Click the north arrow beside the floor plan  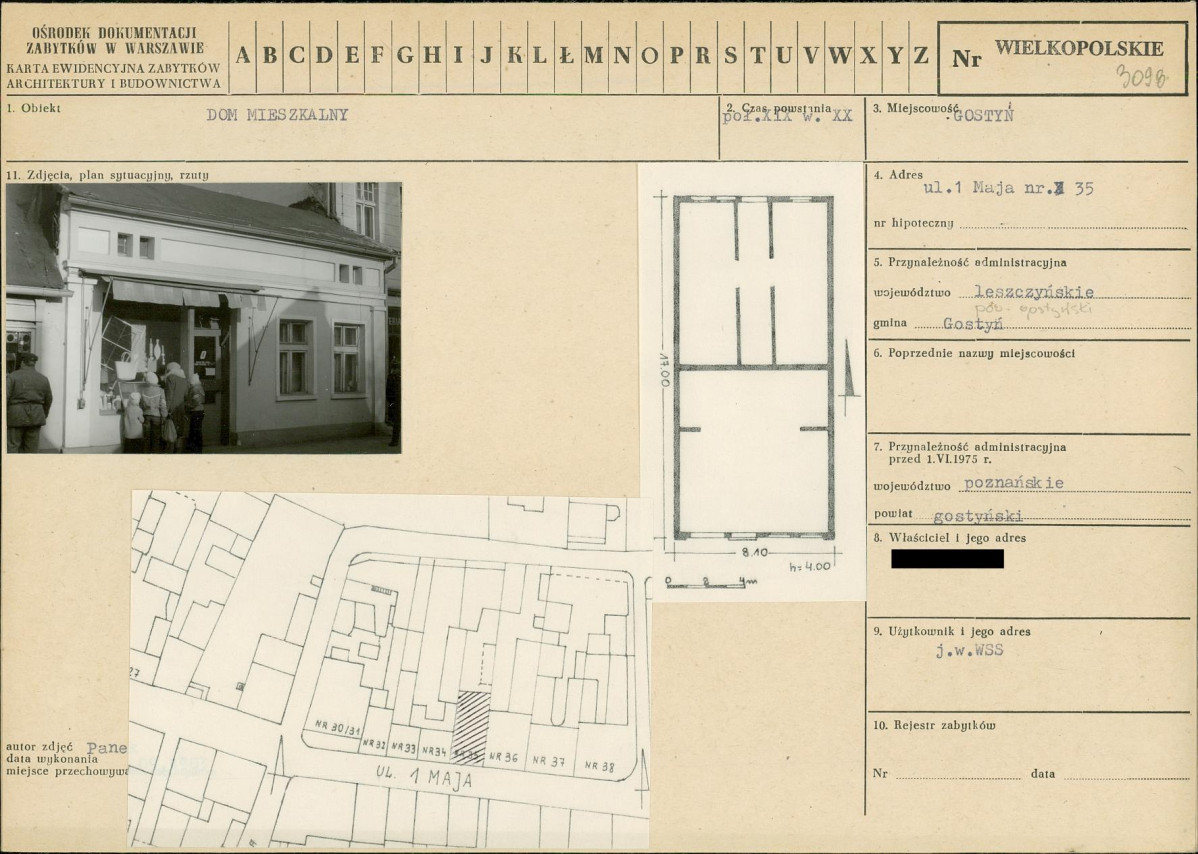(x=848, y=369)
